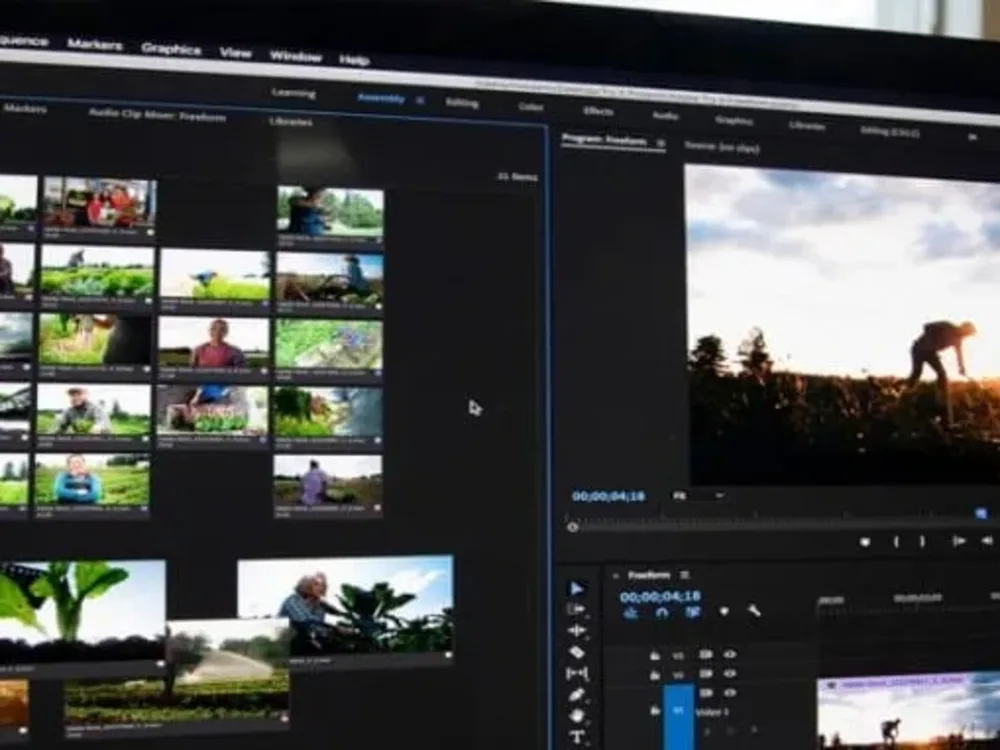Screen dimensions: 1000x750
Task: Toggle V1 track sync lock
Action: (x=705, y=693)
